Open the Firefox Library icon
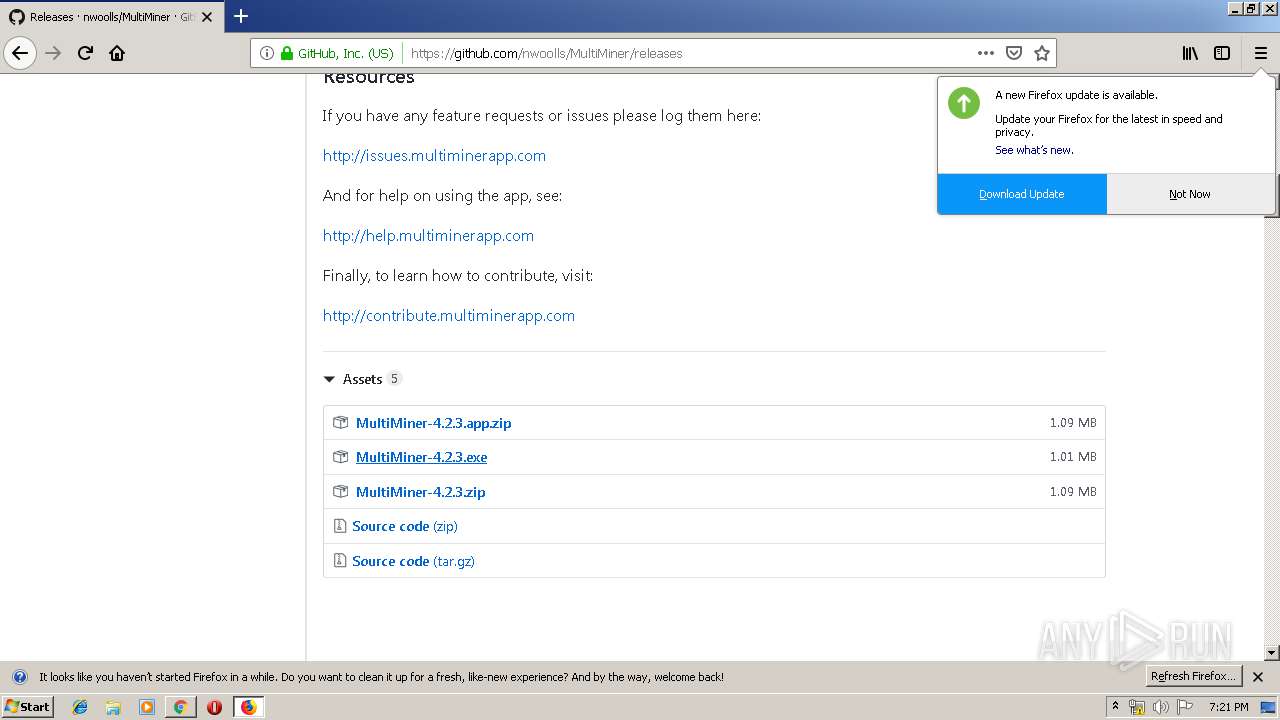Image resolution: width=1280 pixels, height=720 pixels. tap(1190, 53)
